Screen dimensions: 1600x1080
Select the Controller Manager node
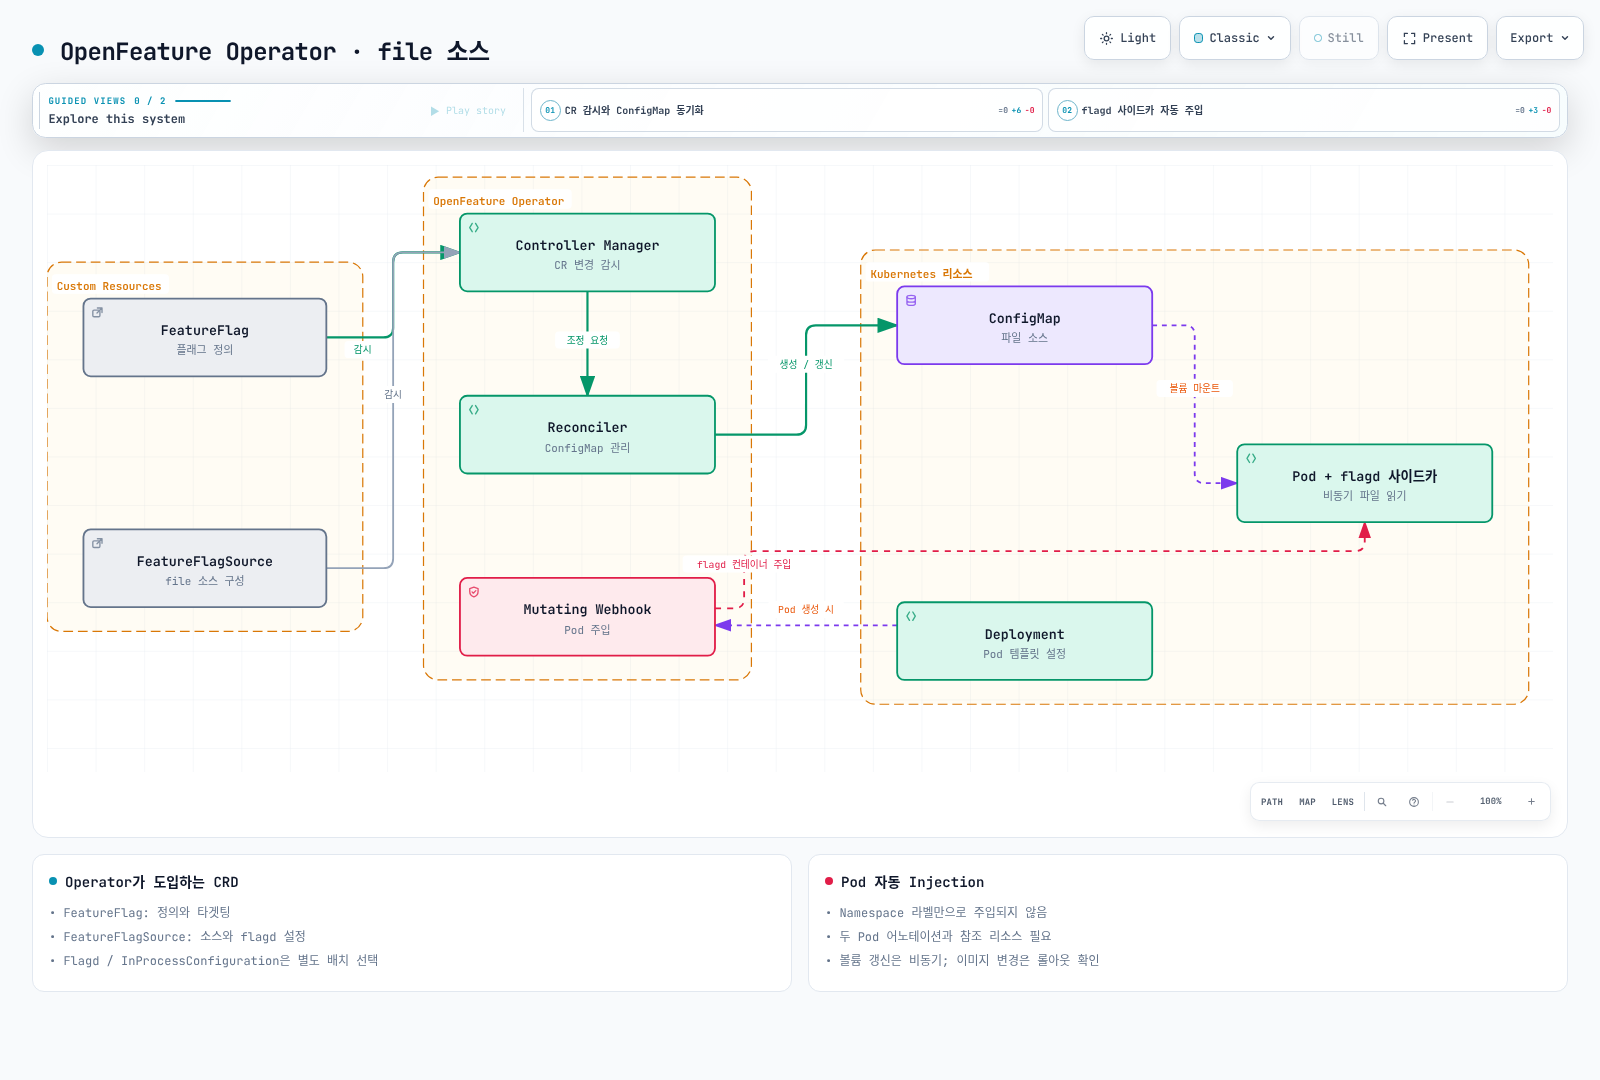point(587,253)
